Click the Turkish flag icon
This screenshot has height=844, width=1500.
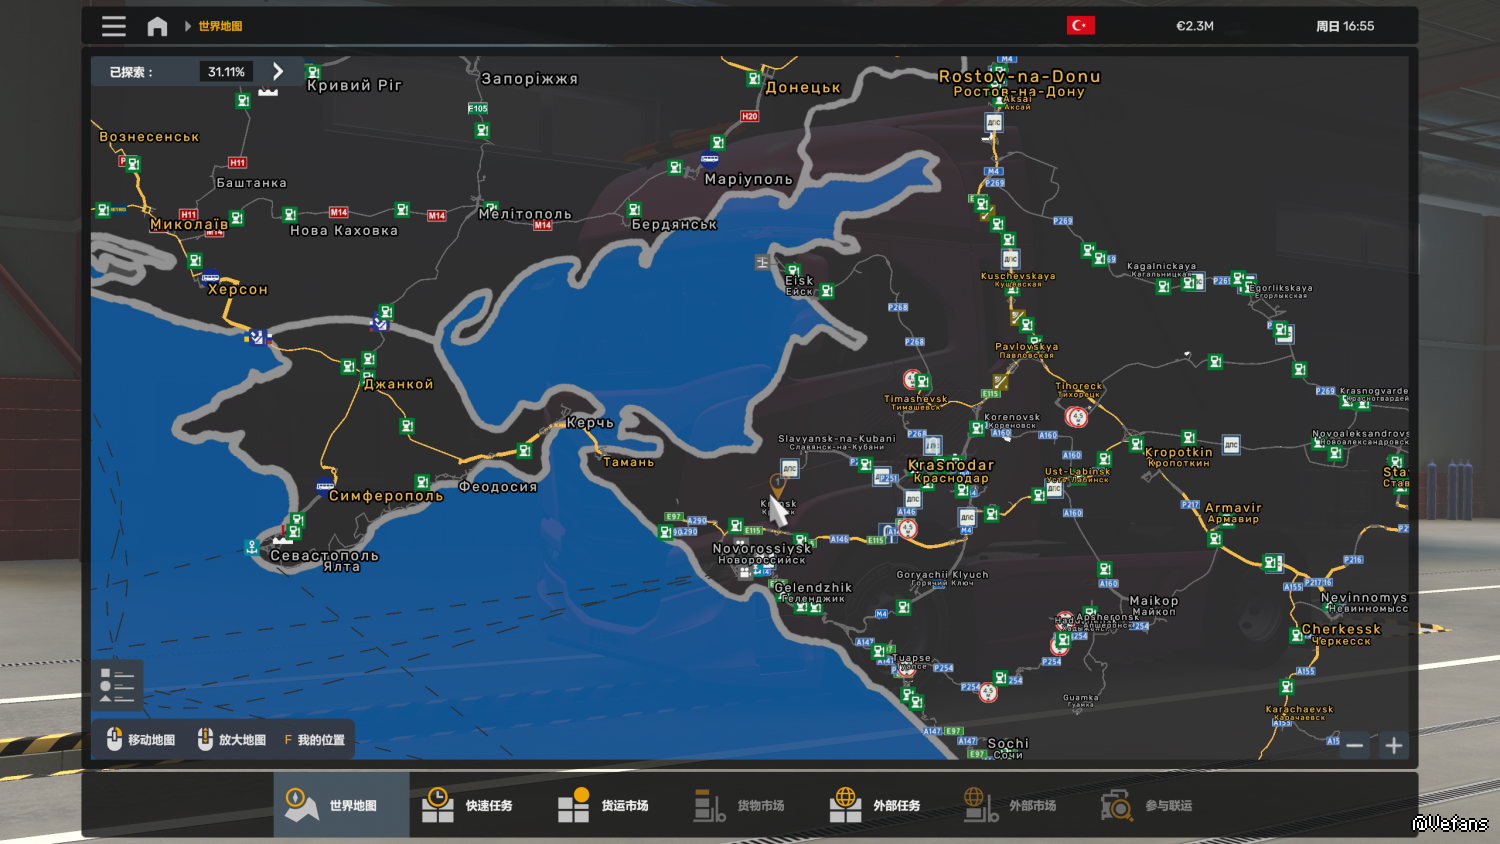(1080, 26)
